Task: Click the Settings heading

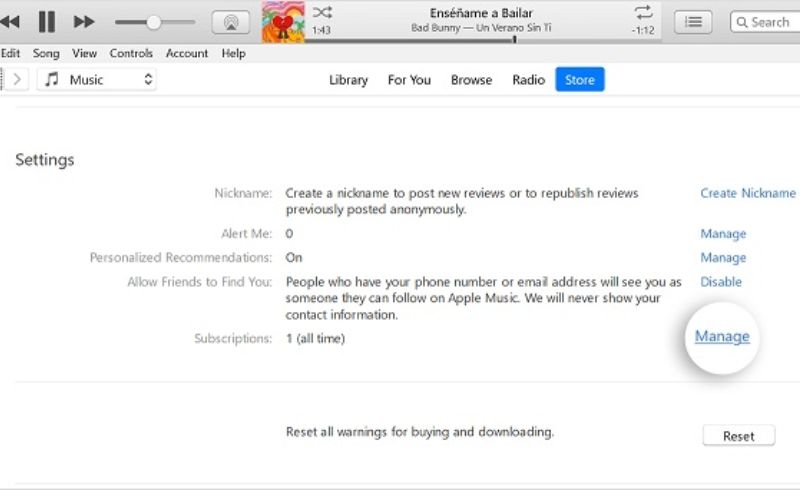Action: [45, 160]
